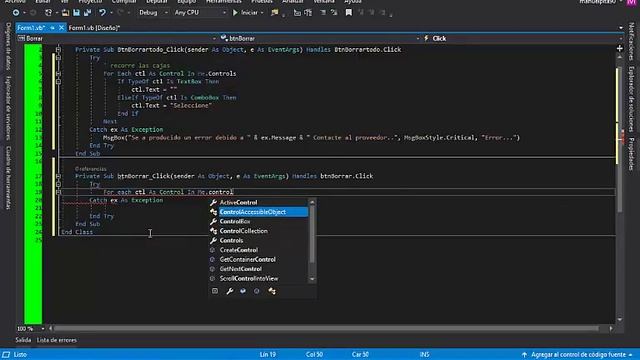Collapse the BtnBorrartodo_Click sub outline
The height and width of the screenshot is (360, 640).
click(58, 49)
